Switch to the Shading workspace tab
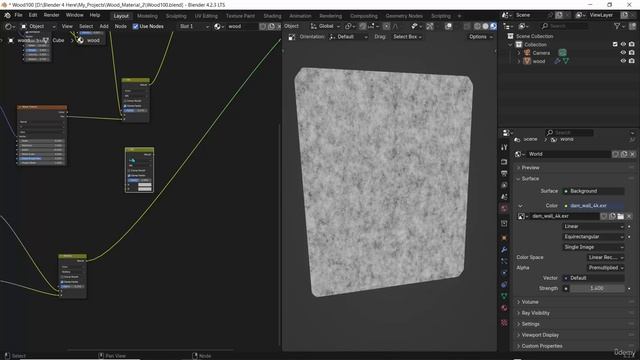640x360 pixels. [272, 16]
